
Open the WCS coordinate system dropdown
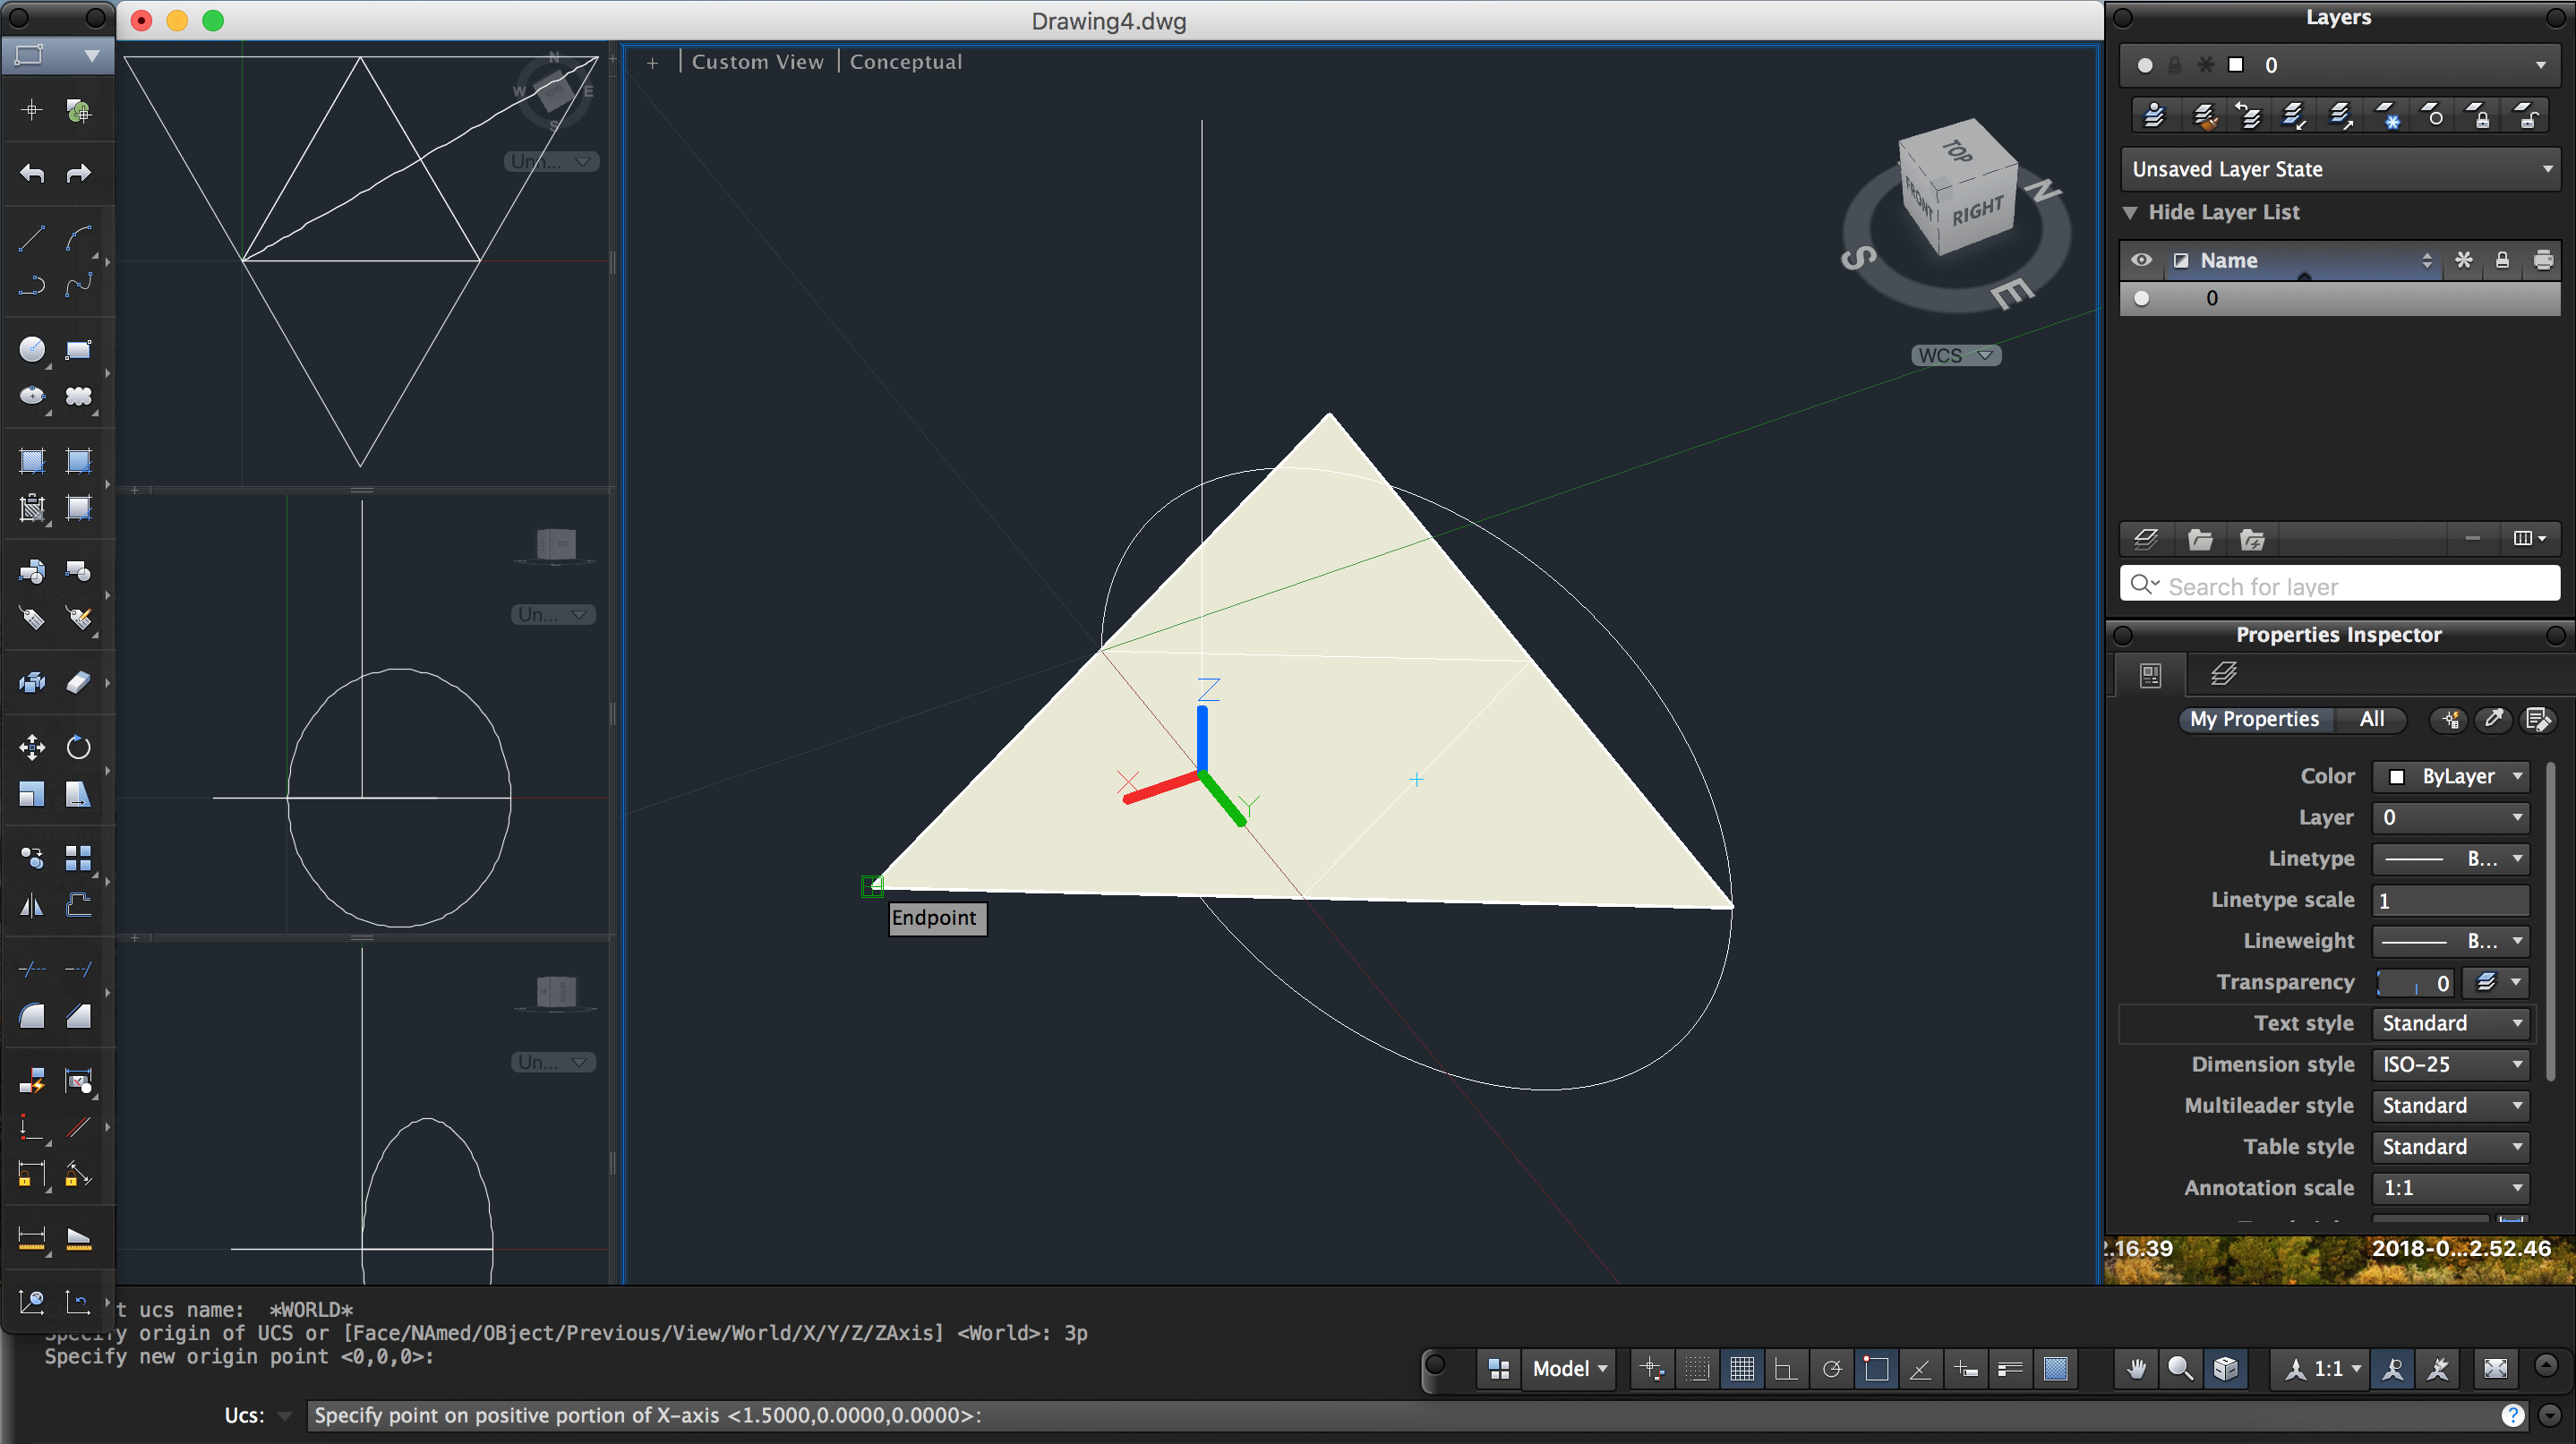click(x=1955, y=355)
